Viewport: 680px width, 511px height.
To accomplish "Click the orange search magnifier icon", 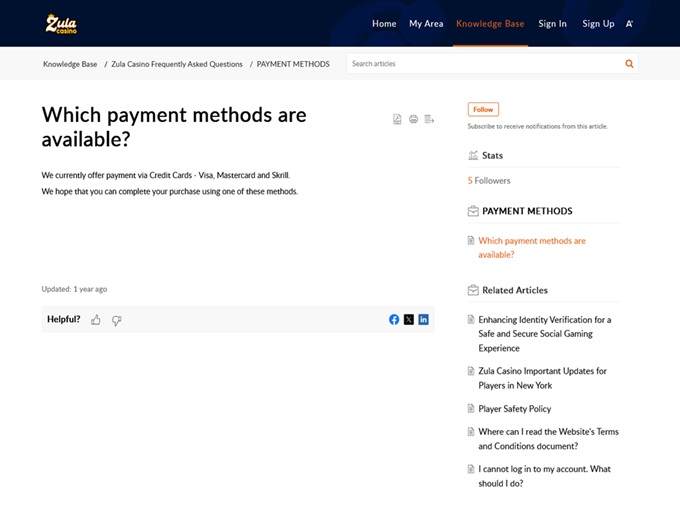I will 629,64.
